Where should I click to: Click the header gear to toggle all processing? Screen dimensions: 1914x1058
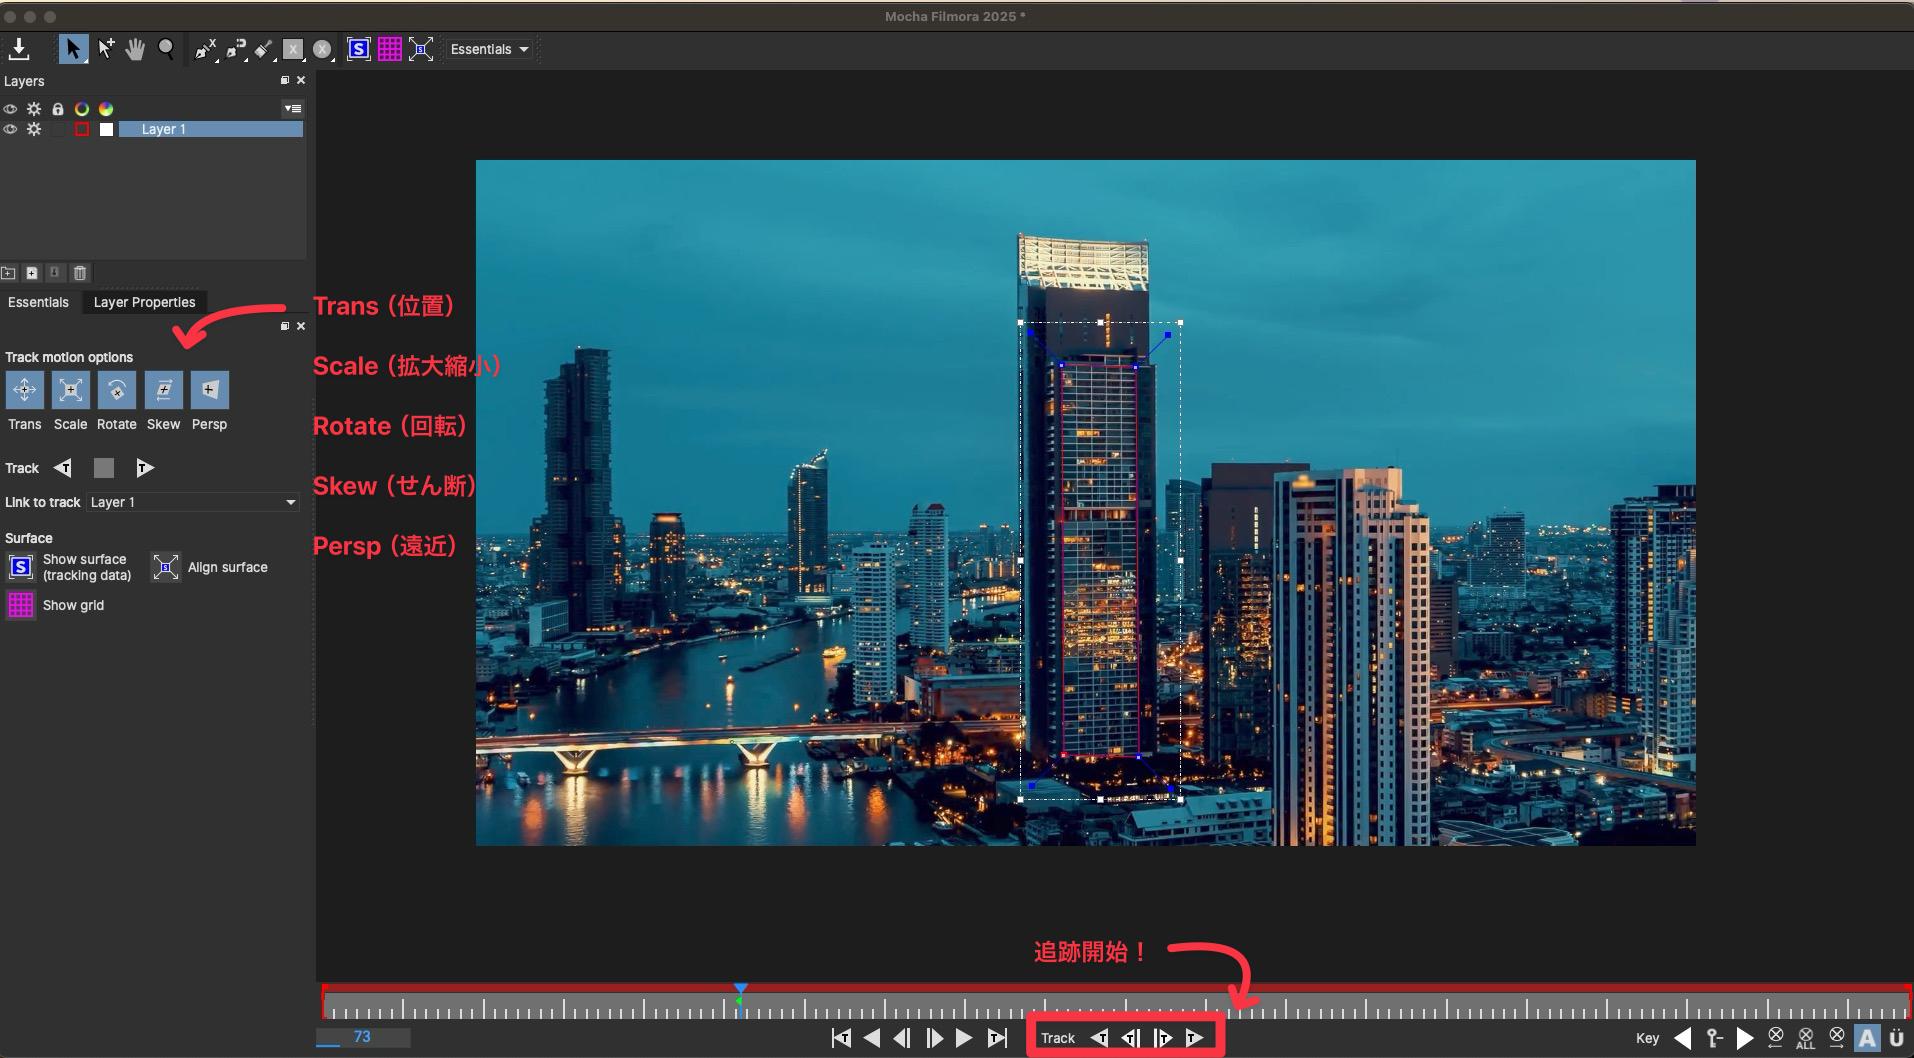tap(34, 109)
